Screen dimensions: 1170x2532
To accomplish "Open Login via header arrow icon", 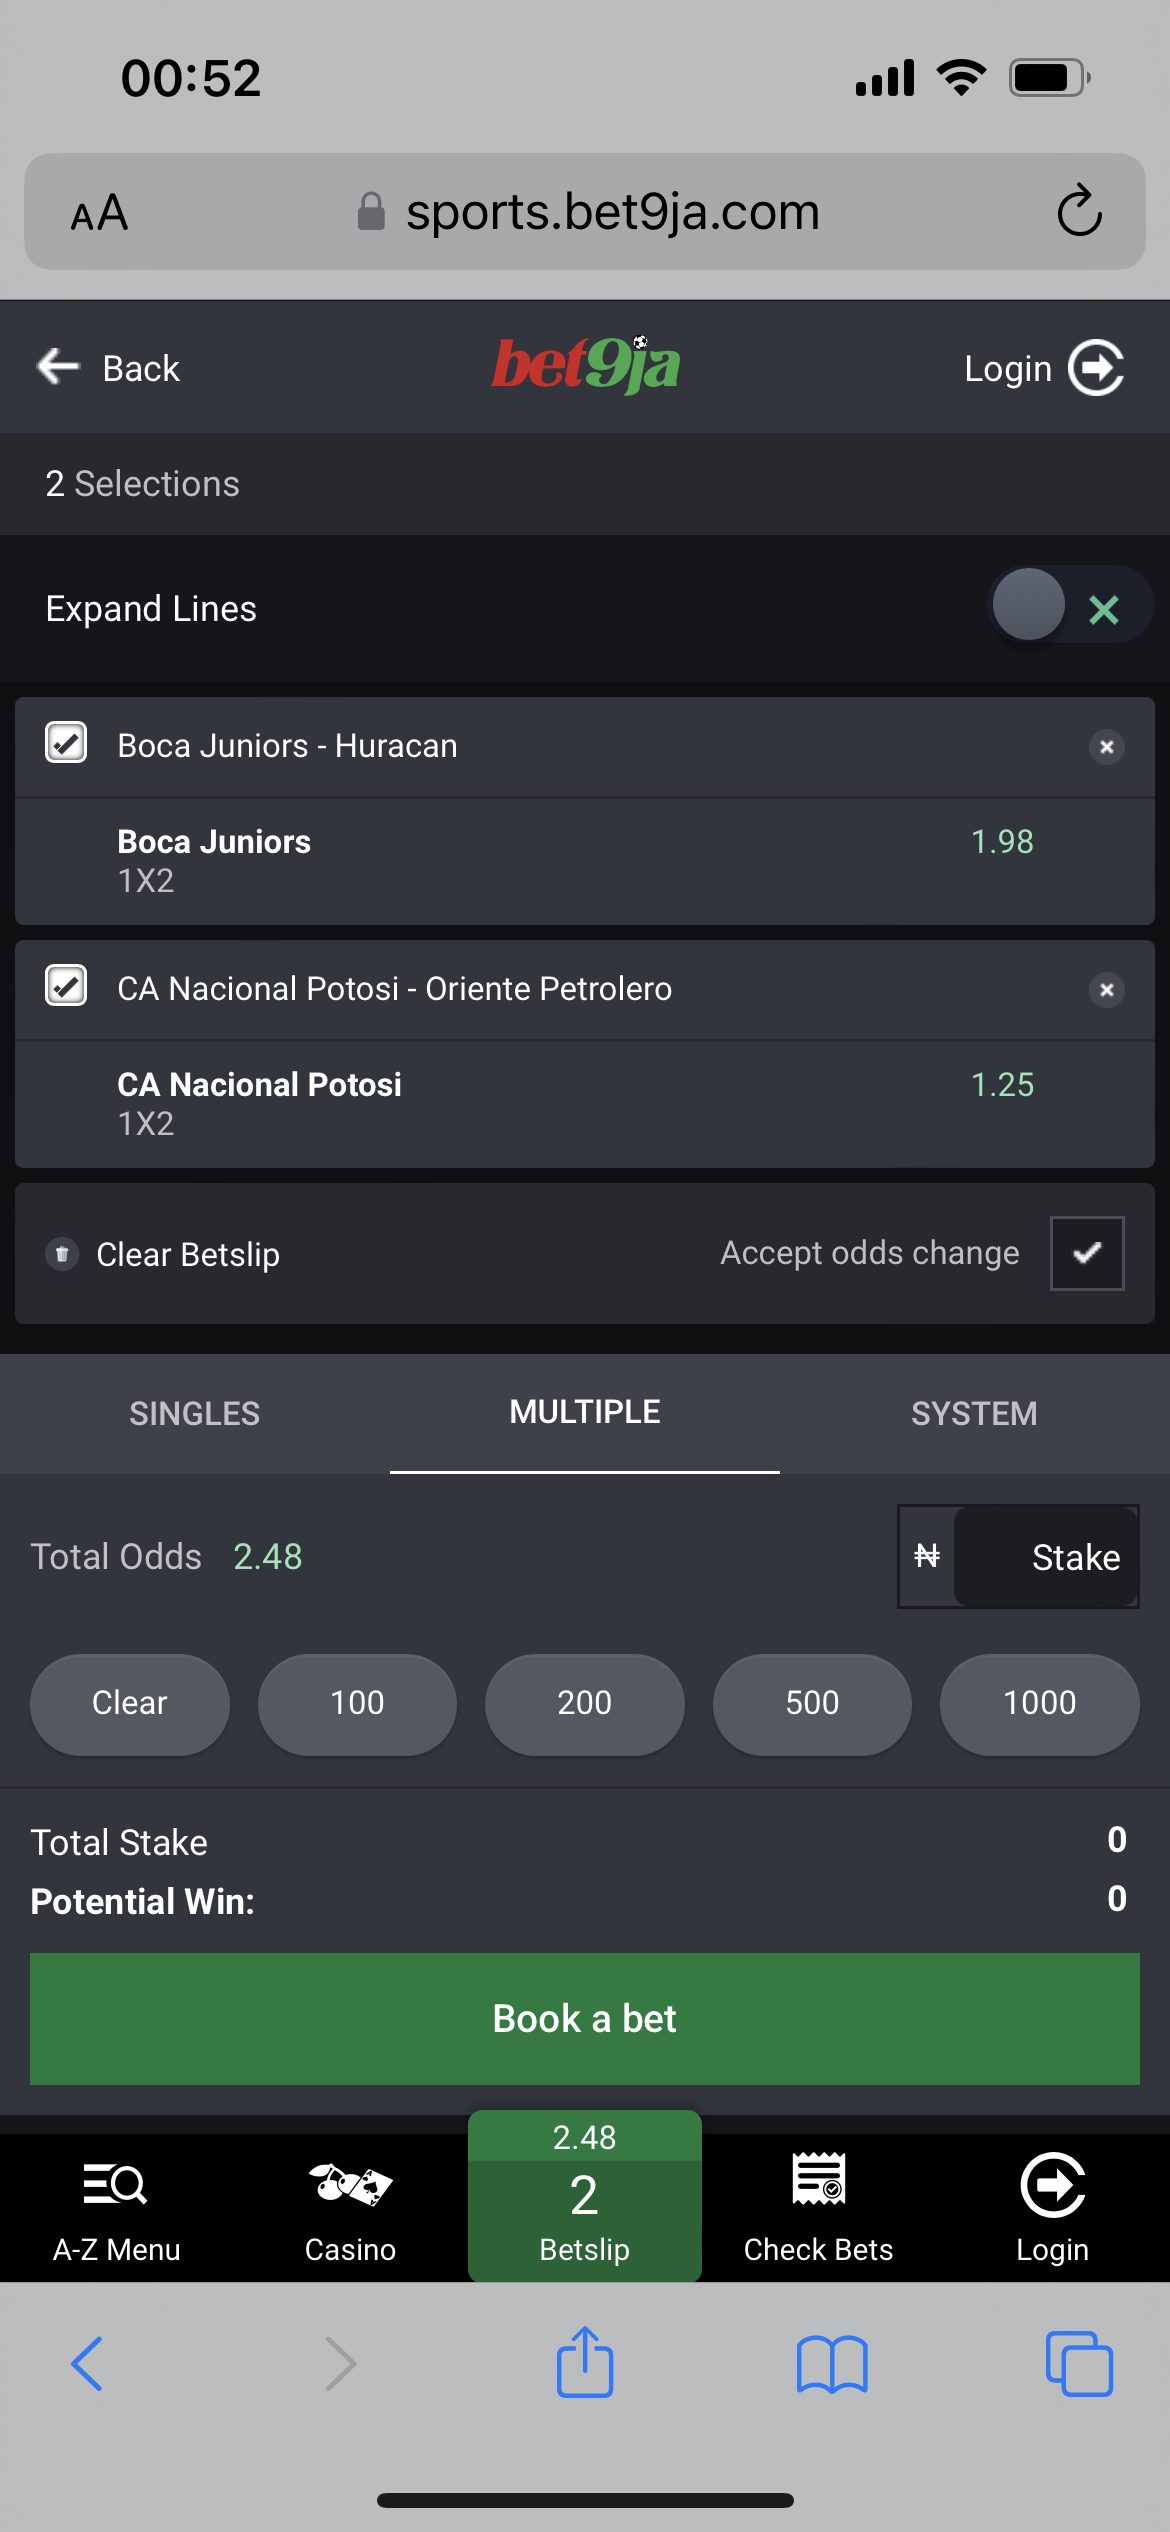I will pos(1096,369).
